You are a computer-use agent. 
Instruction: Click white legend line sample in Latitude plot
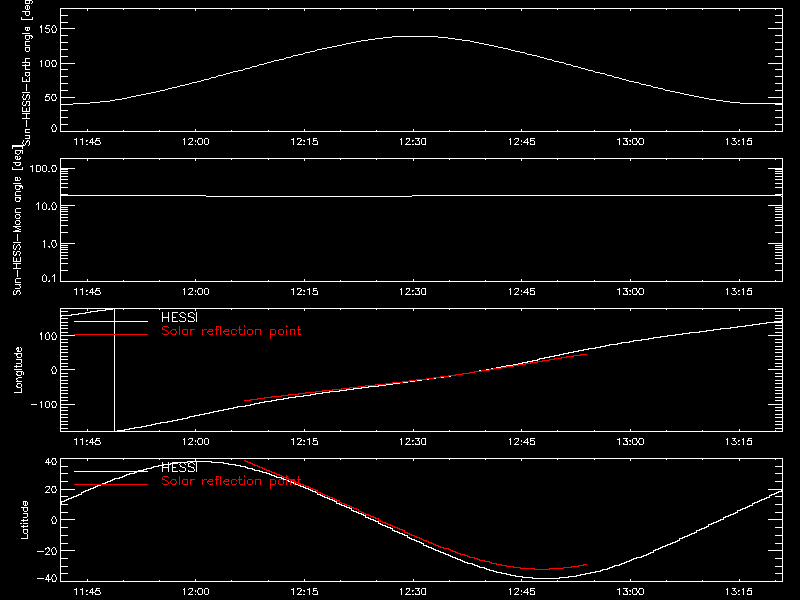click(111, 471)
